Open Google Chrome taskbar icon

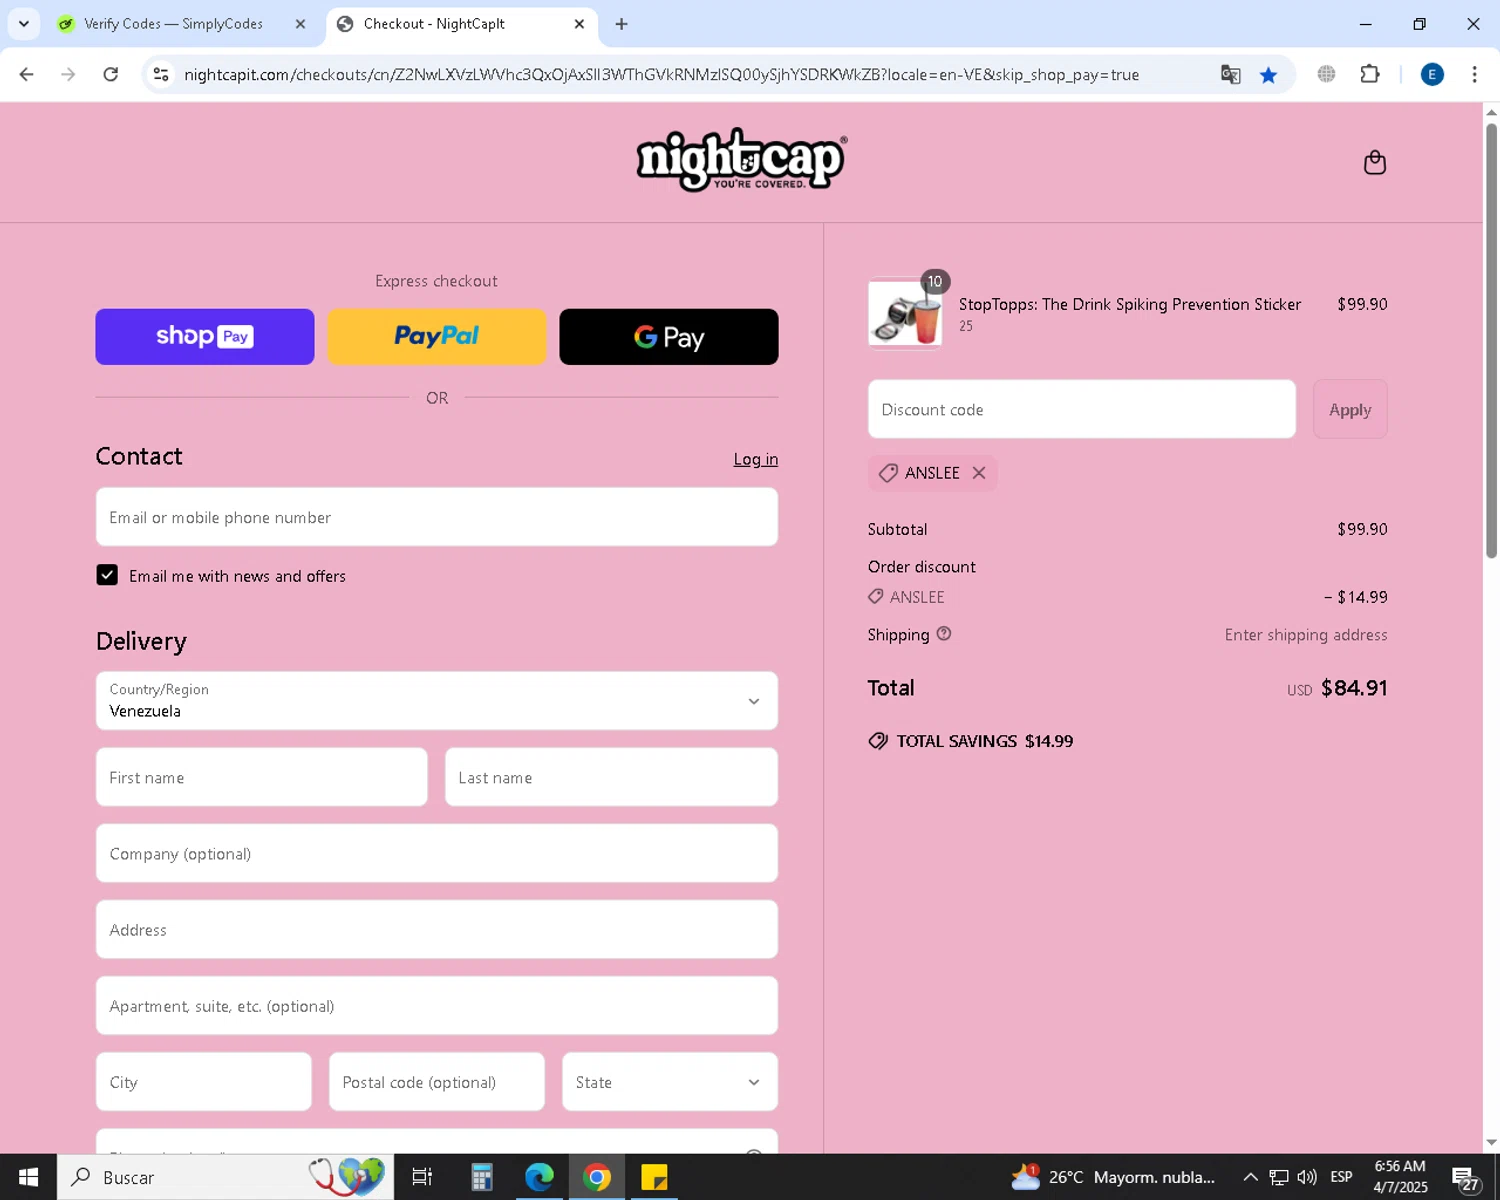point(597,1177)
